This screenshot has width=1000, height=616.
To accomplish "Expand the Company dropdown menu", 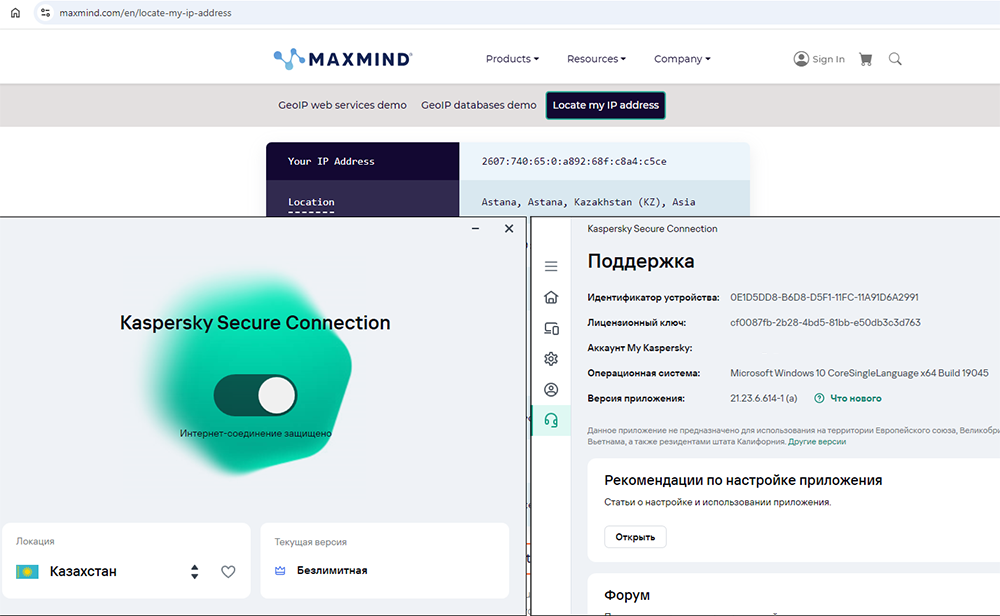I will (x=682, y=59).
